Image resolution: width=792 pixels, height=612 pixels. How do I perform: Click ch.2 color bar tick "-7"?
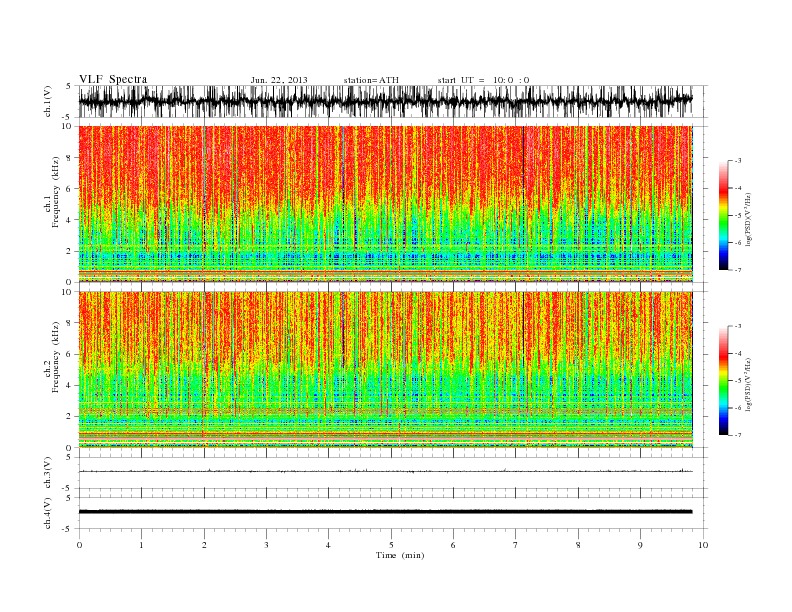click(x=738, y=435)
